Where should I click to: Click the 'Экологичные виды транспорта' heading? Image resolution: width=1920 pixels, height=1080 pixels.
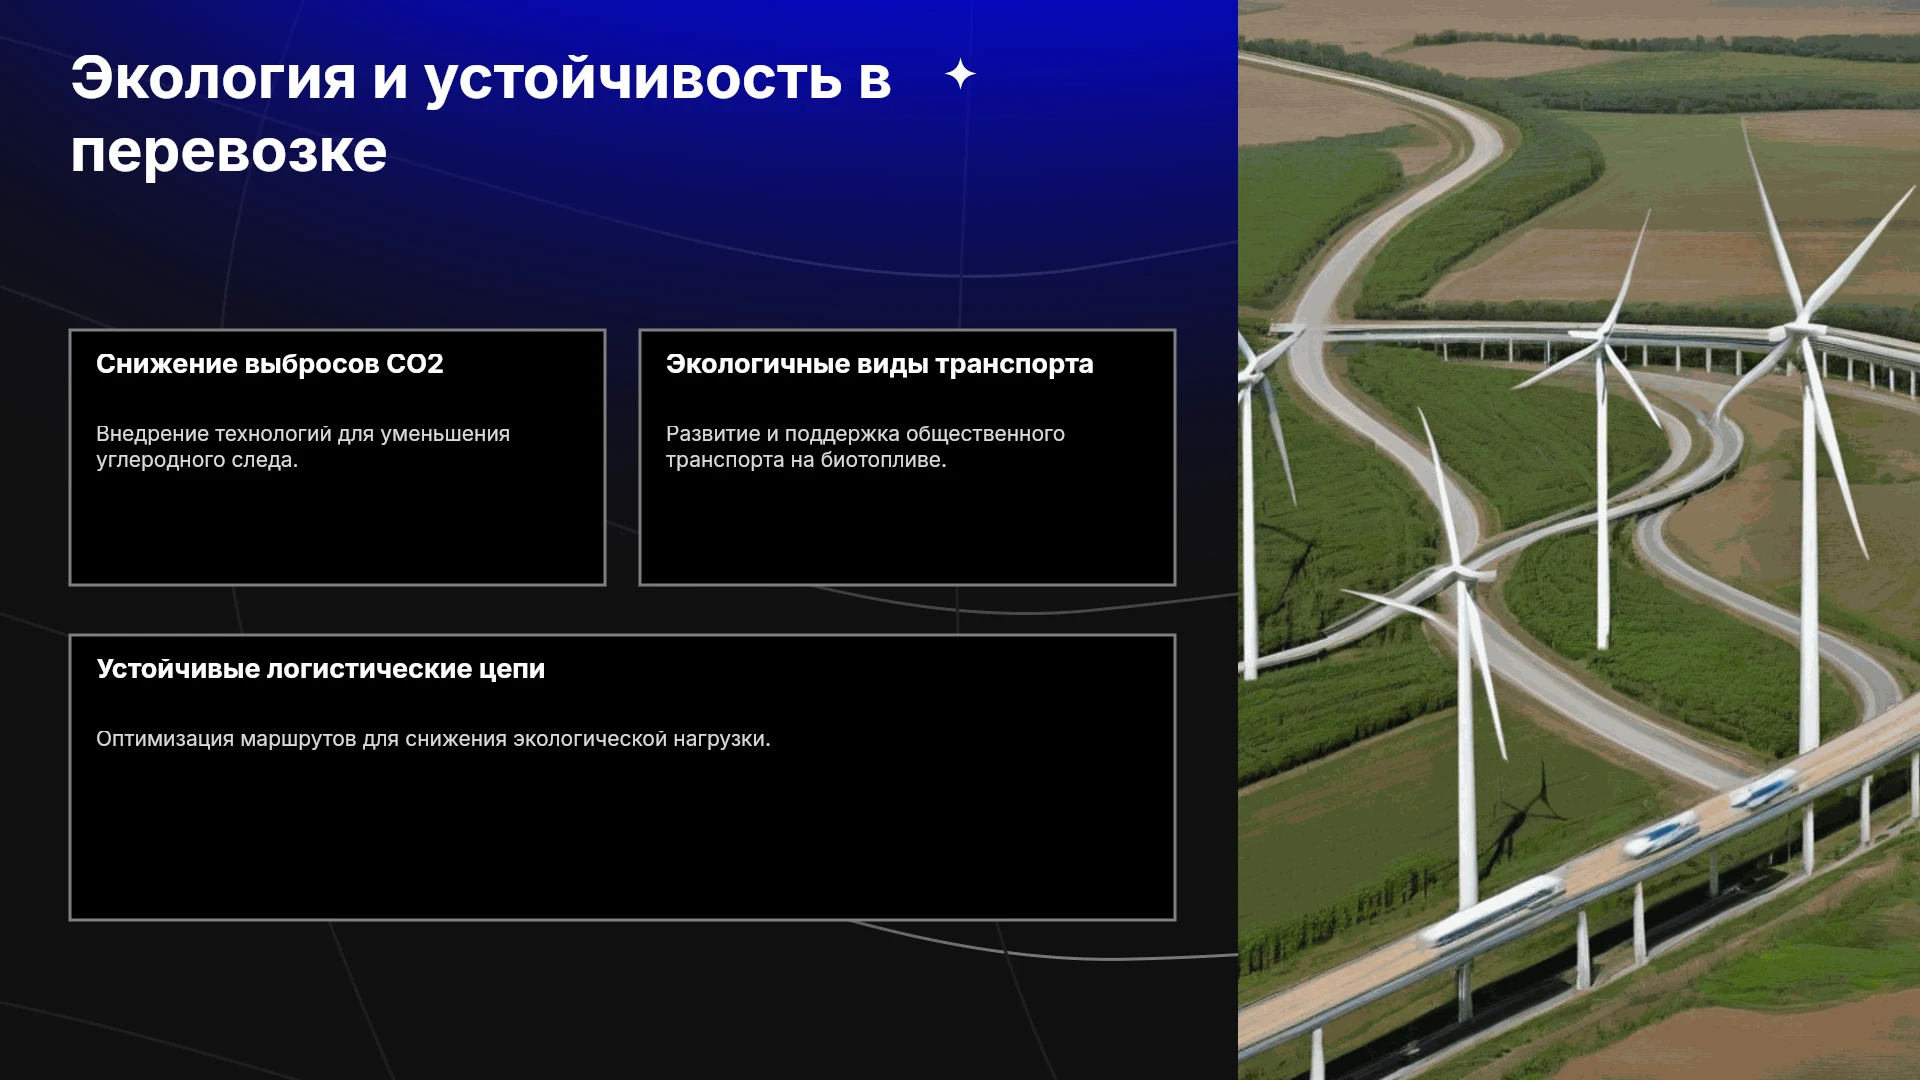[880, 364]
